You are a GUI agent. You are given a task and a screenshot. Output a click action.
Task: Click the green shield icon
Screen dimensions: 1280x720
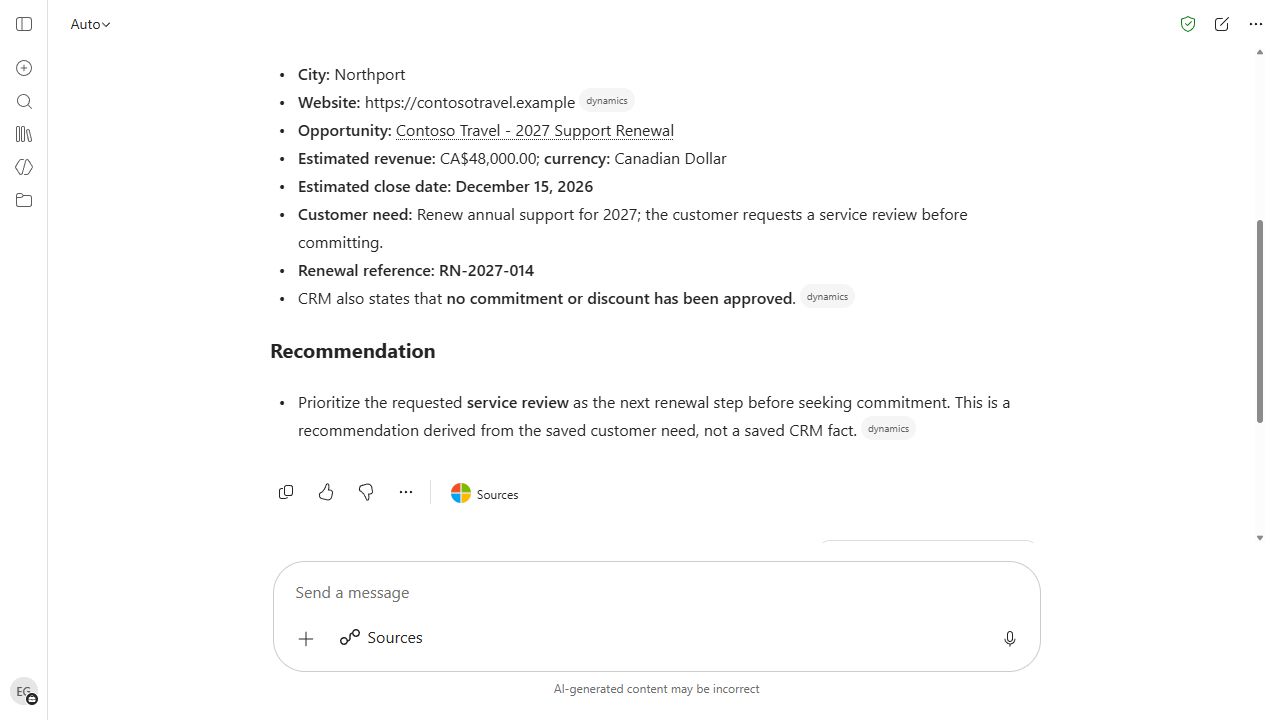(1188, 24)
